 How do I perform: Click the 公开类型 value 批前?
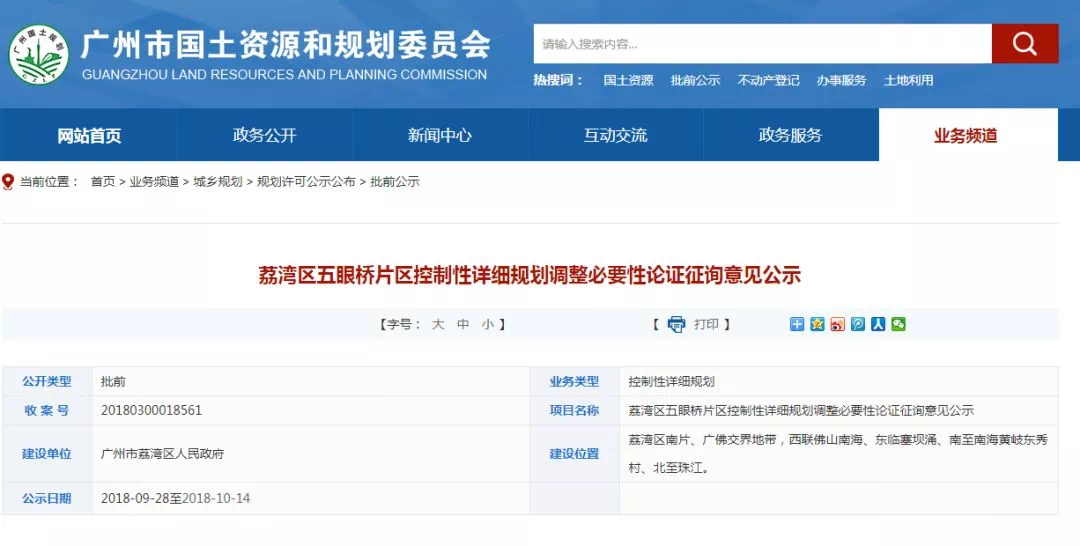pos(113,381)
